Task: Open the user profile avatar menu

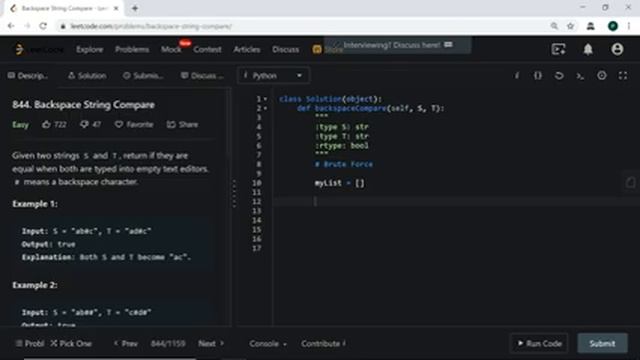Action: tap(617, 49)
